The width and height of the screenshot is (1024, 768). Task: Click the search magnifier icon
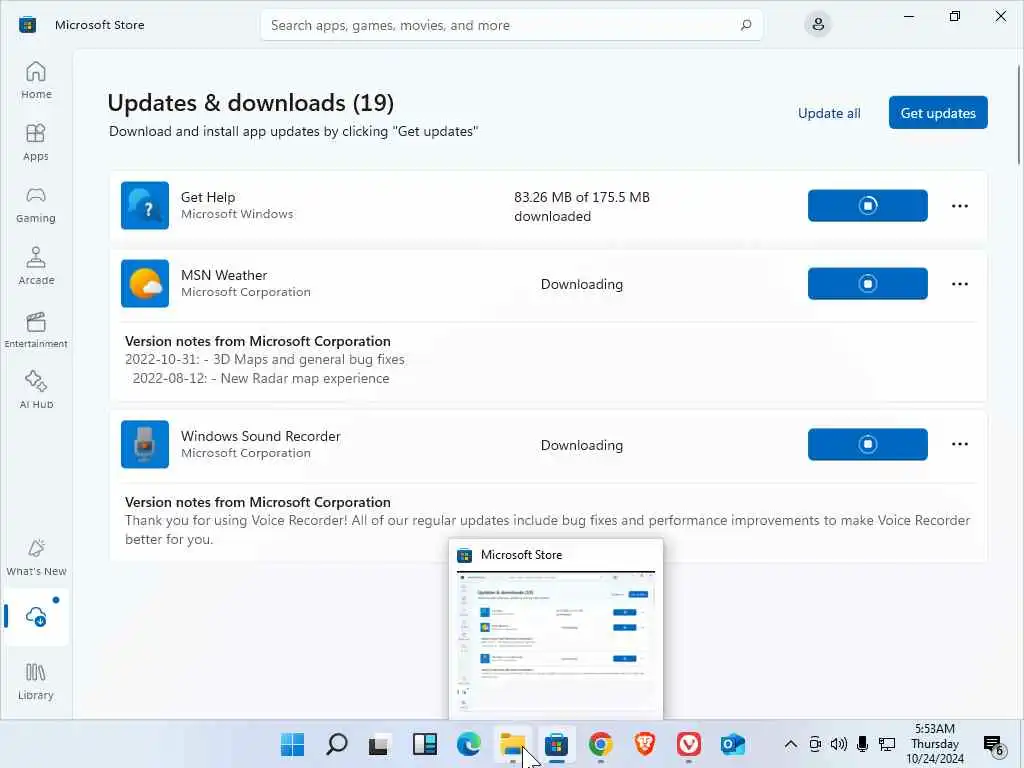[x=746, y=25]
